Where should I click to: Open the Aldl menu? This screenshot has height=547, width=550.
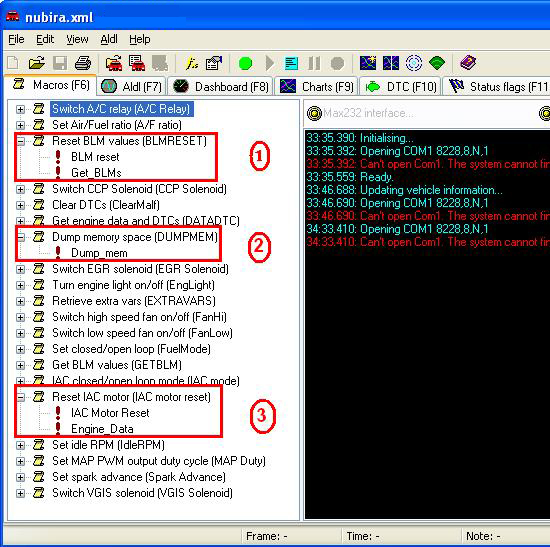coord(109,39)
